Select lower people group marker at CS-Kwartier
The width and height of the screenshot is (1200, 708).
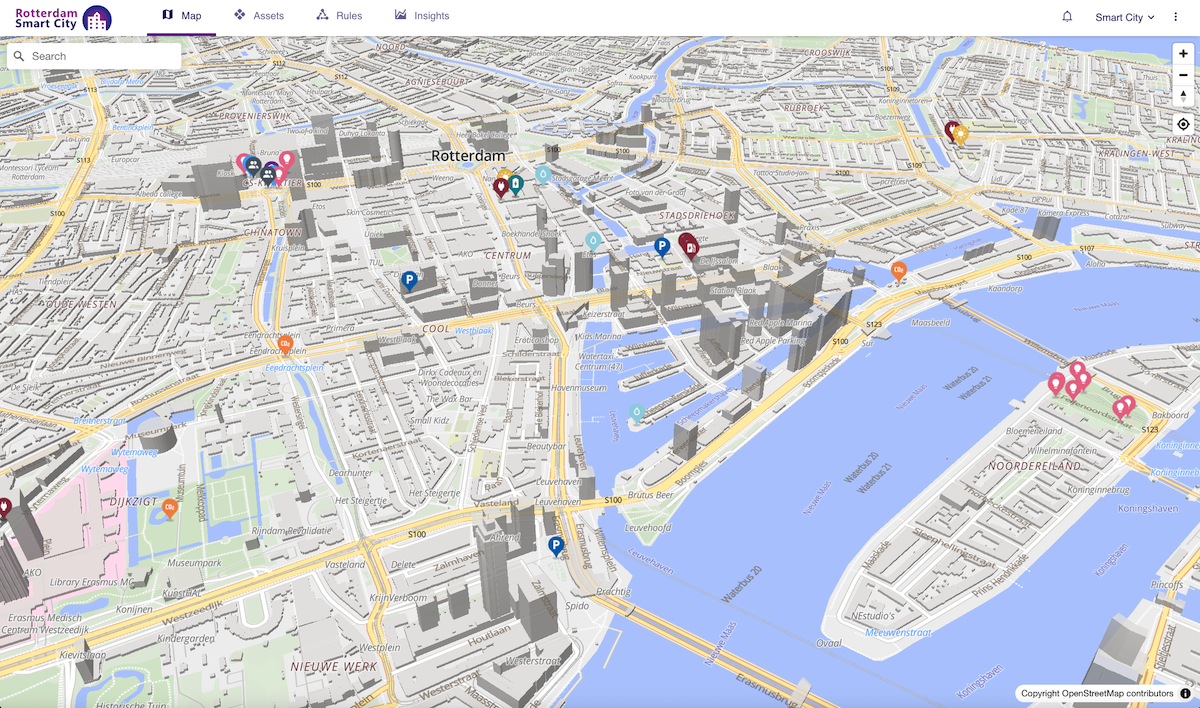(269, 175)
